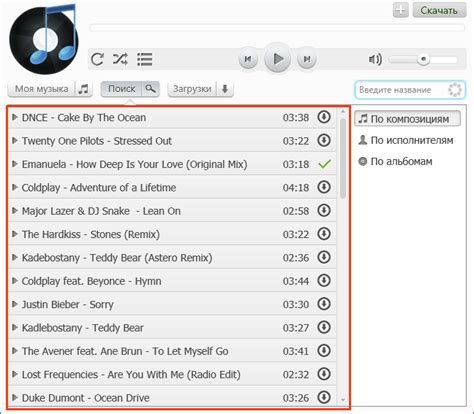Play triangle for Emanuela row

coord(15,164)
